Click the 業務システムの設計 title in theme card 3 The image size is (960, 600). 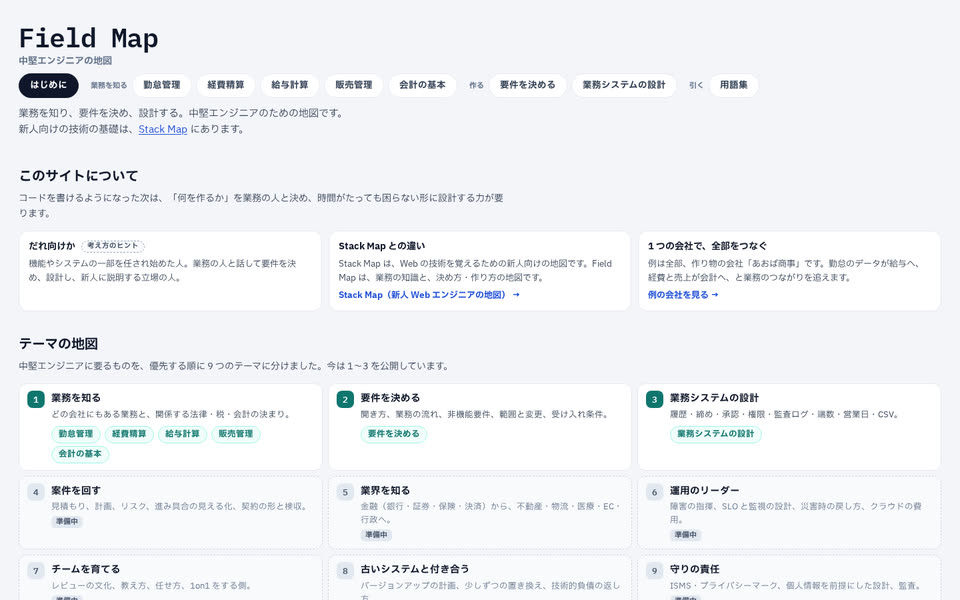coord(714,398)
